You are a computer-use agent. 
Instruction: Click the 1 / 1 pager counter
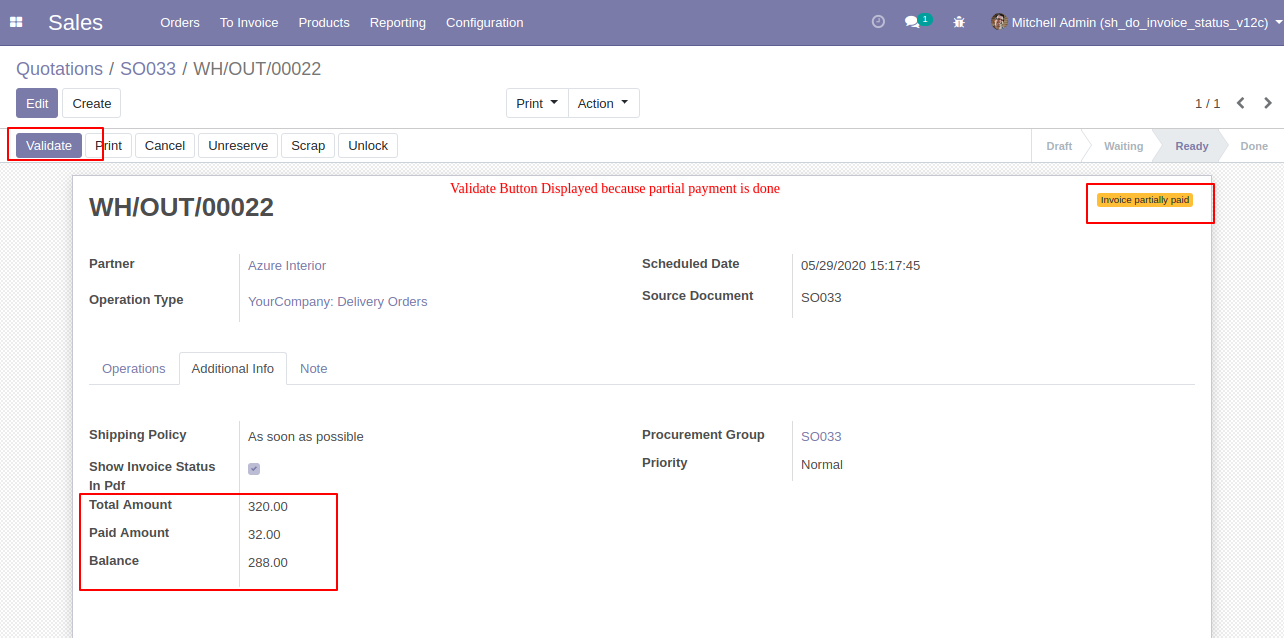[1207, 103]
